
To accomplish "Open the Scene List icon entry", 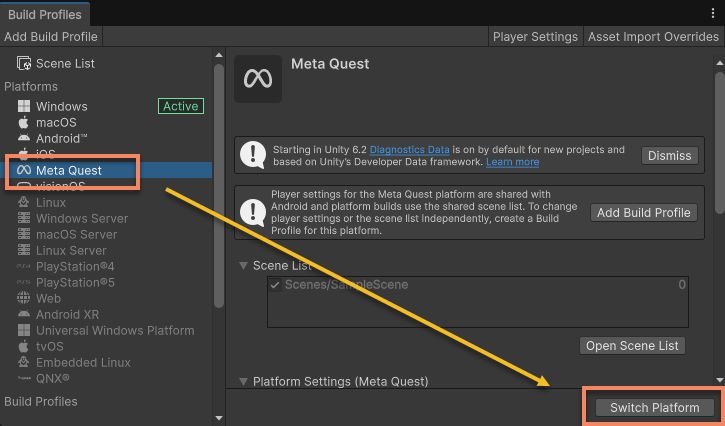I will coord(24,63).
